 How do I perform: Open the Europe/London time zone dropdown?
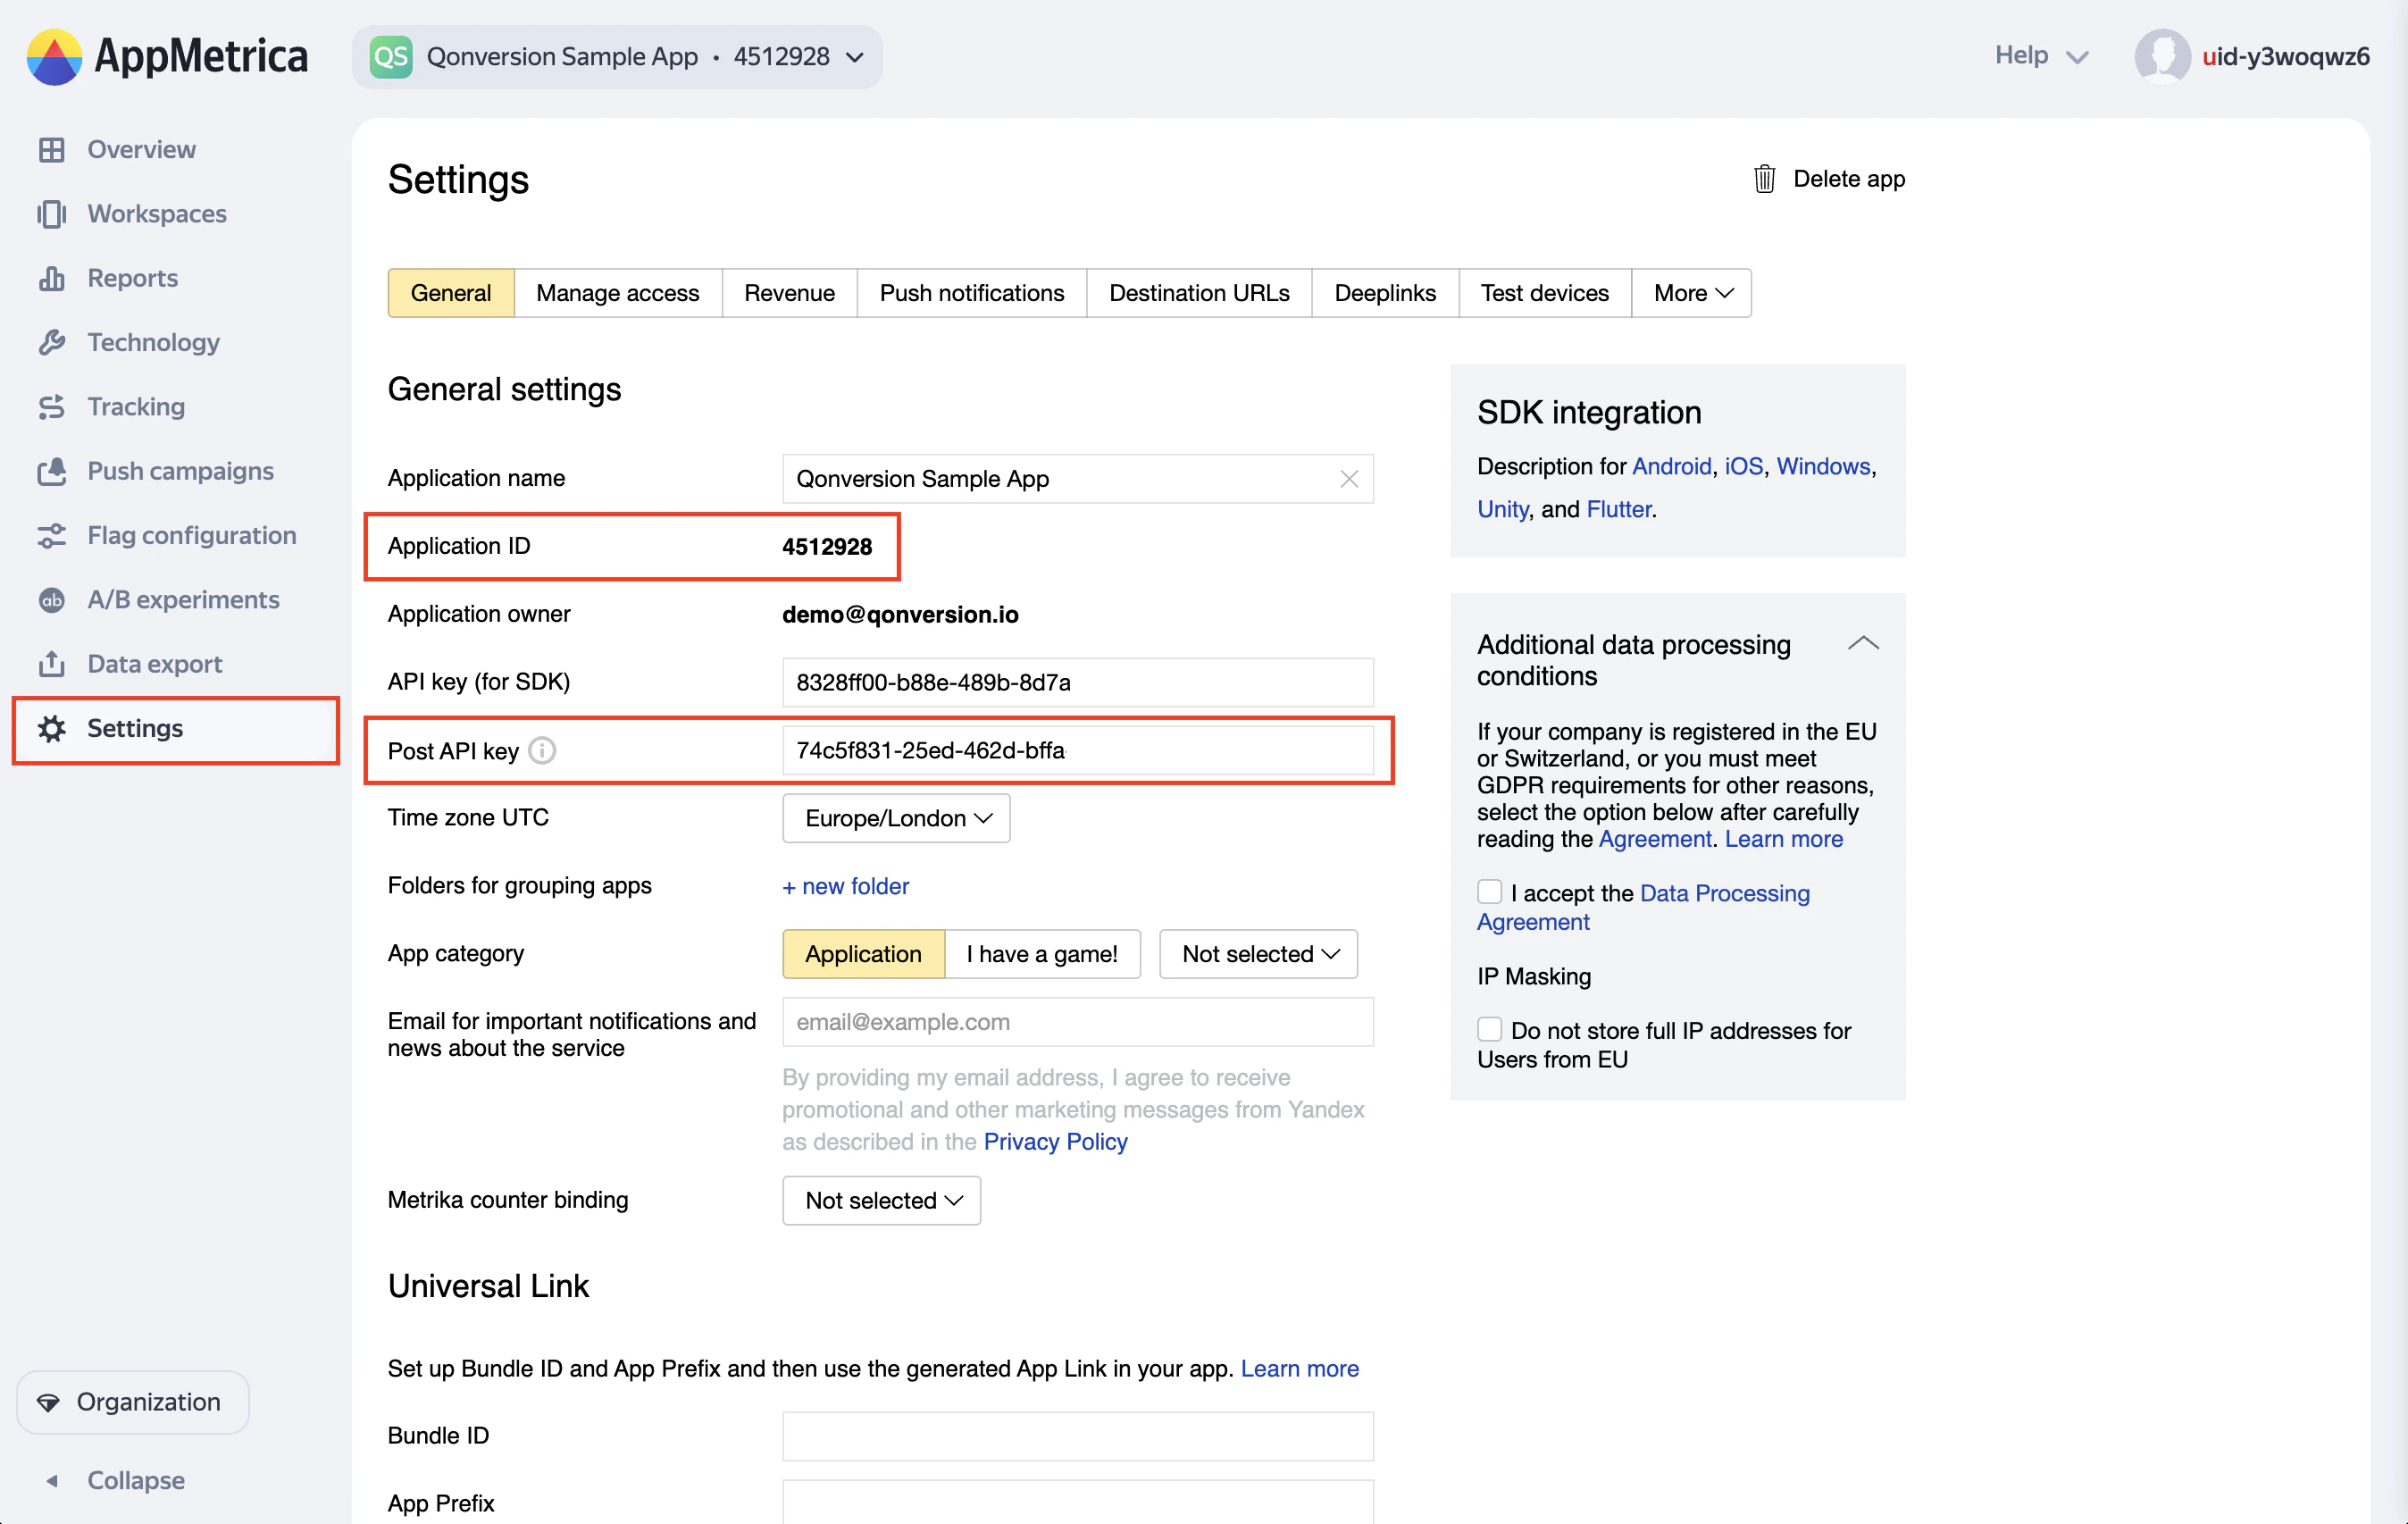click(896, 818)
